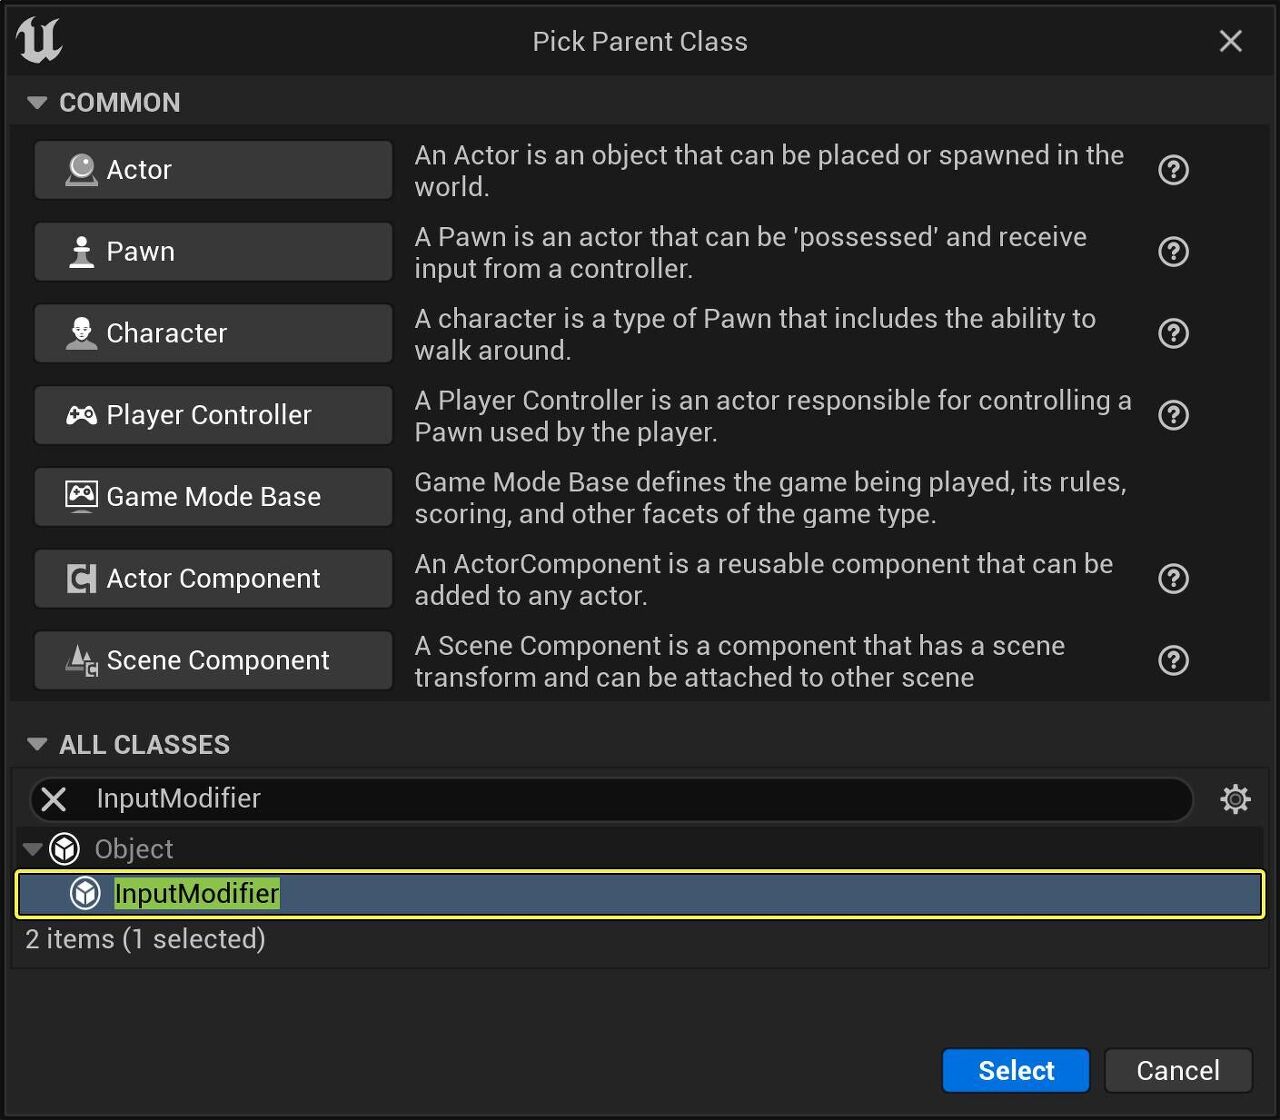Choose Pawn as parent class
The image size is (1280, 1120).
click(x=213, y=252)
